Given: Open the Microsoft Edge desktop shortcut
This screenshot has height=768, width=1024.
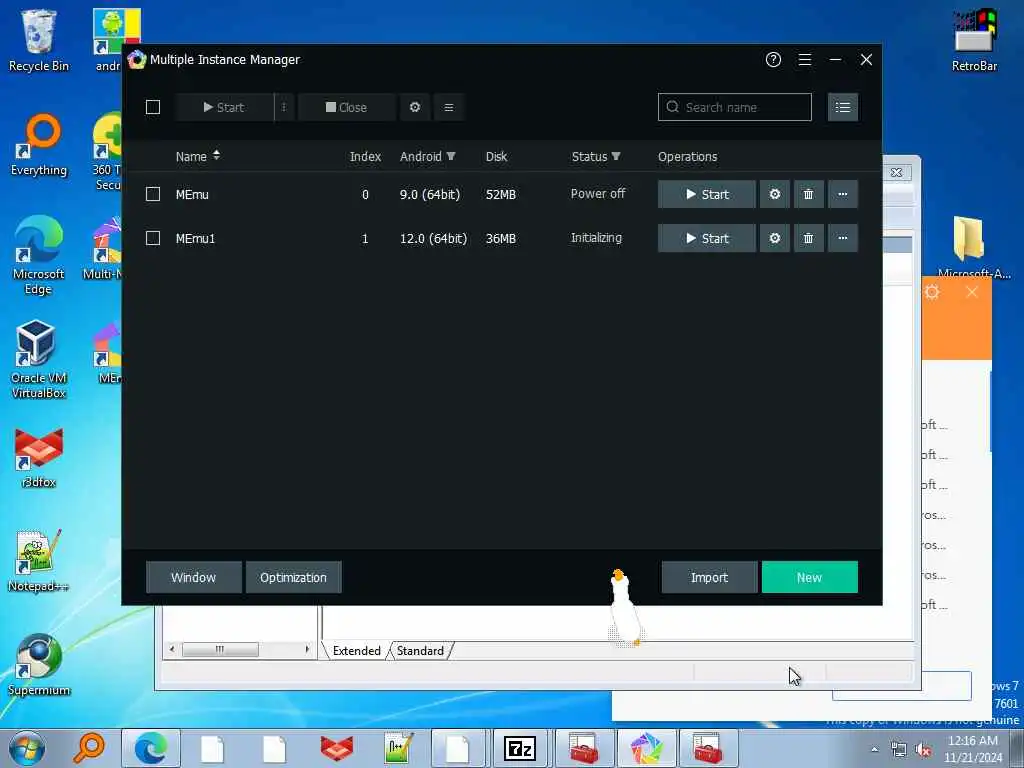Looking at the screenshot, I should click(x=39, y=255).
